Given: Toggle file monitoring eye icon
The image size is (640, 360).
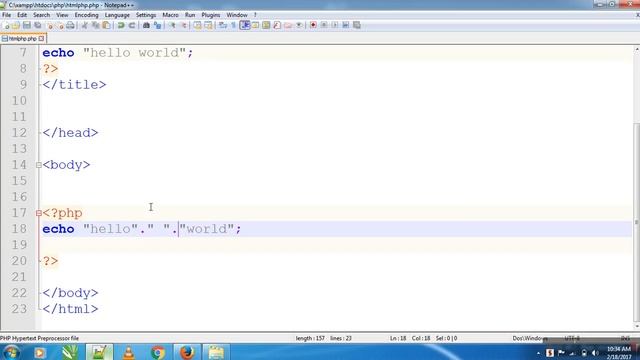Looking at the screenshot, I should click(299, 25).
